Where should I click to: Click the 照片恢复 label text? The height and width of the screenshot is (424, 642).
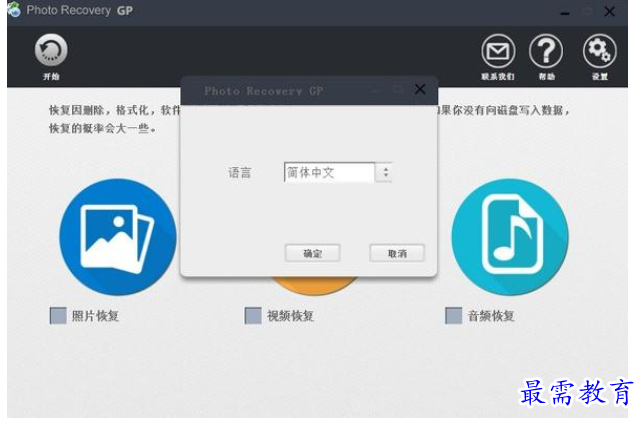point(95,316)
